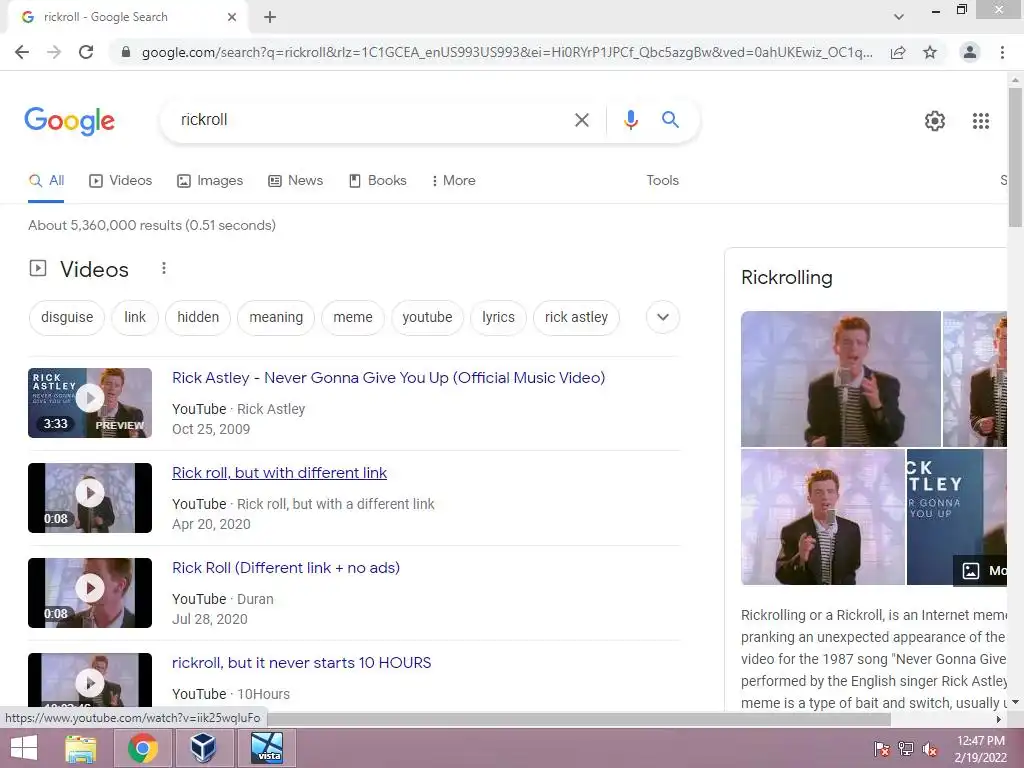Viewport: 1024px width, 768px height.
Task: Click the browser back arrow
Action: [22, 52]
